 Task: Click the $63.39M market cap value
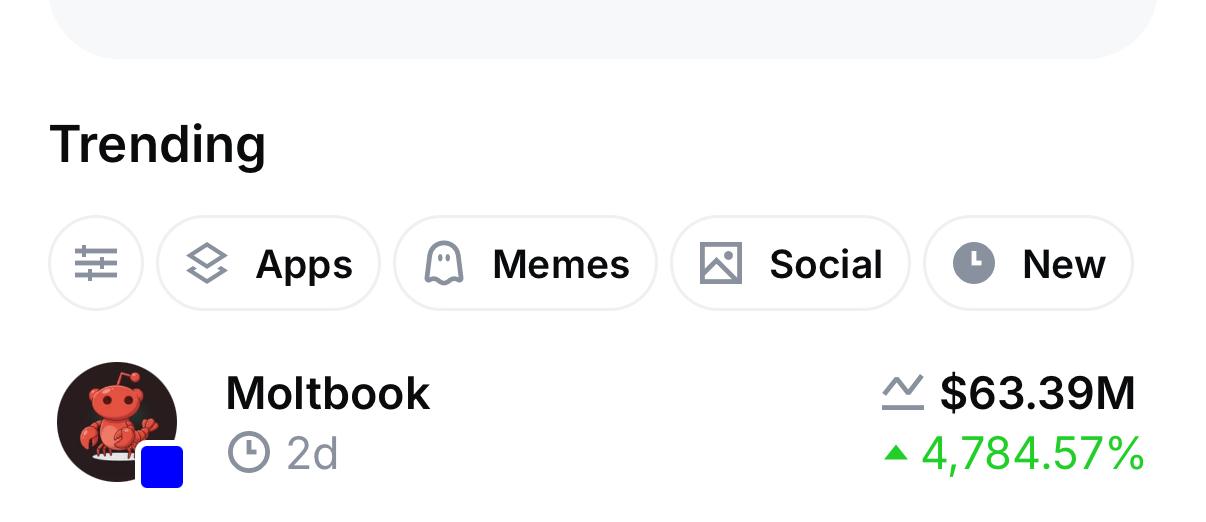pos(1037,393)
